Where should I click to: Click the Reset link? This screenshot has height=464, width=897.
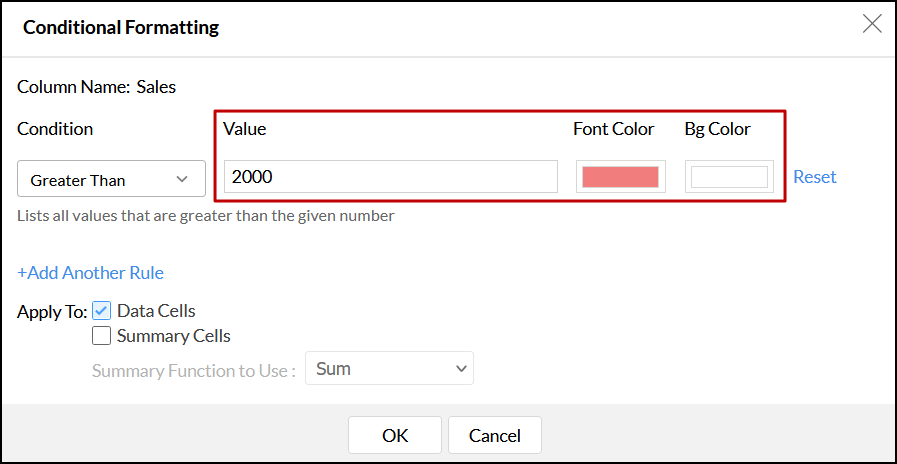(814, 177)
